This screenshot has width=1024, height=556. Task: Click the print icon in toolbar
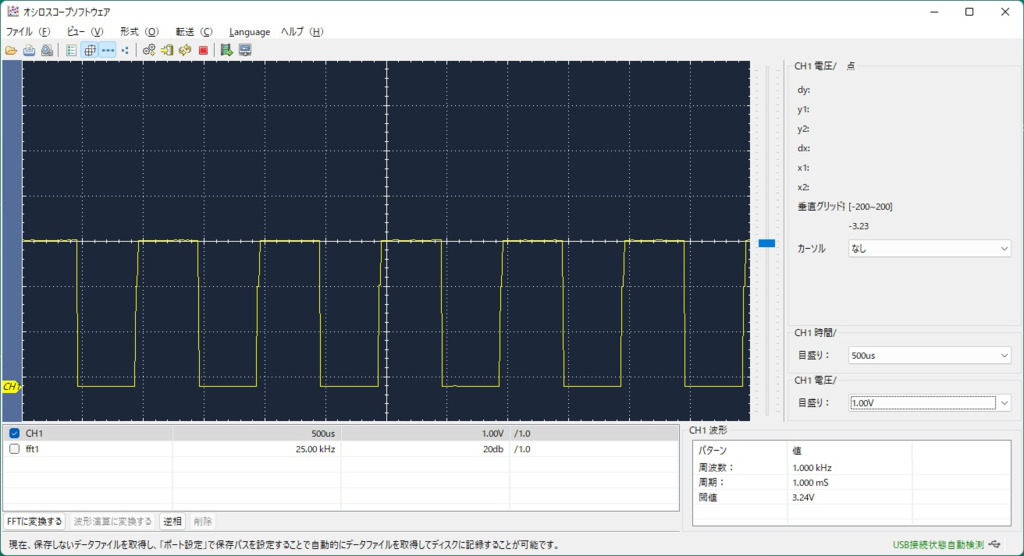point(29,50)
